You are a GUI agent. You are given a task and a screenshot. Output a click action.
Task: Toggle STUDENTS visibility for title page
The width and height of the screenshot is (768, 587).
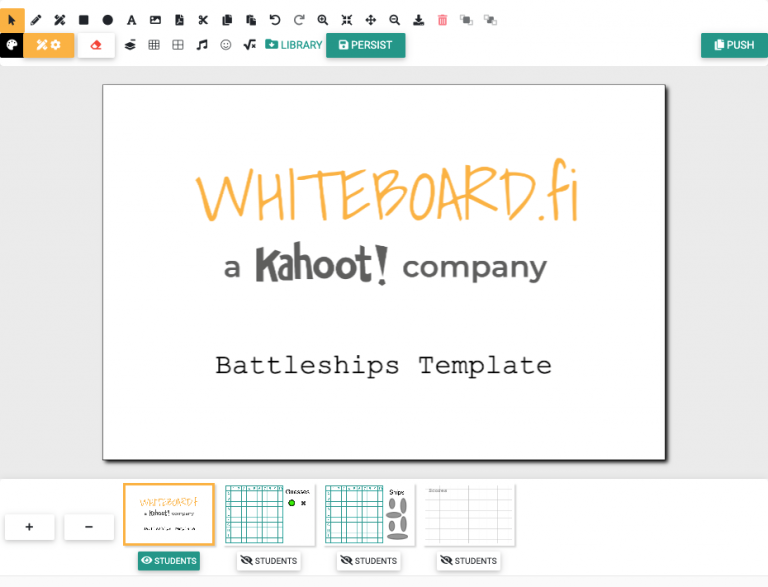169,561
